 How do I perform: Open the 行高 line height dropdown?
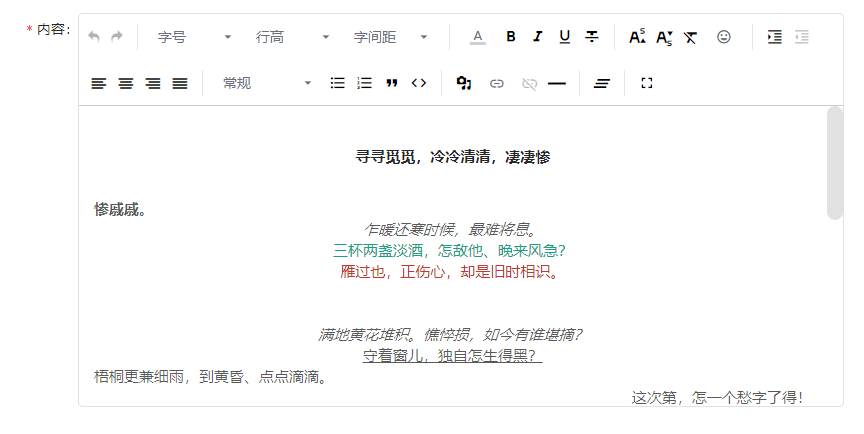(x=292, y=37)
